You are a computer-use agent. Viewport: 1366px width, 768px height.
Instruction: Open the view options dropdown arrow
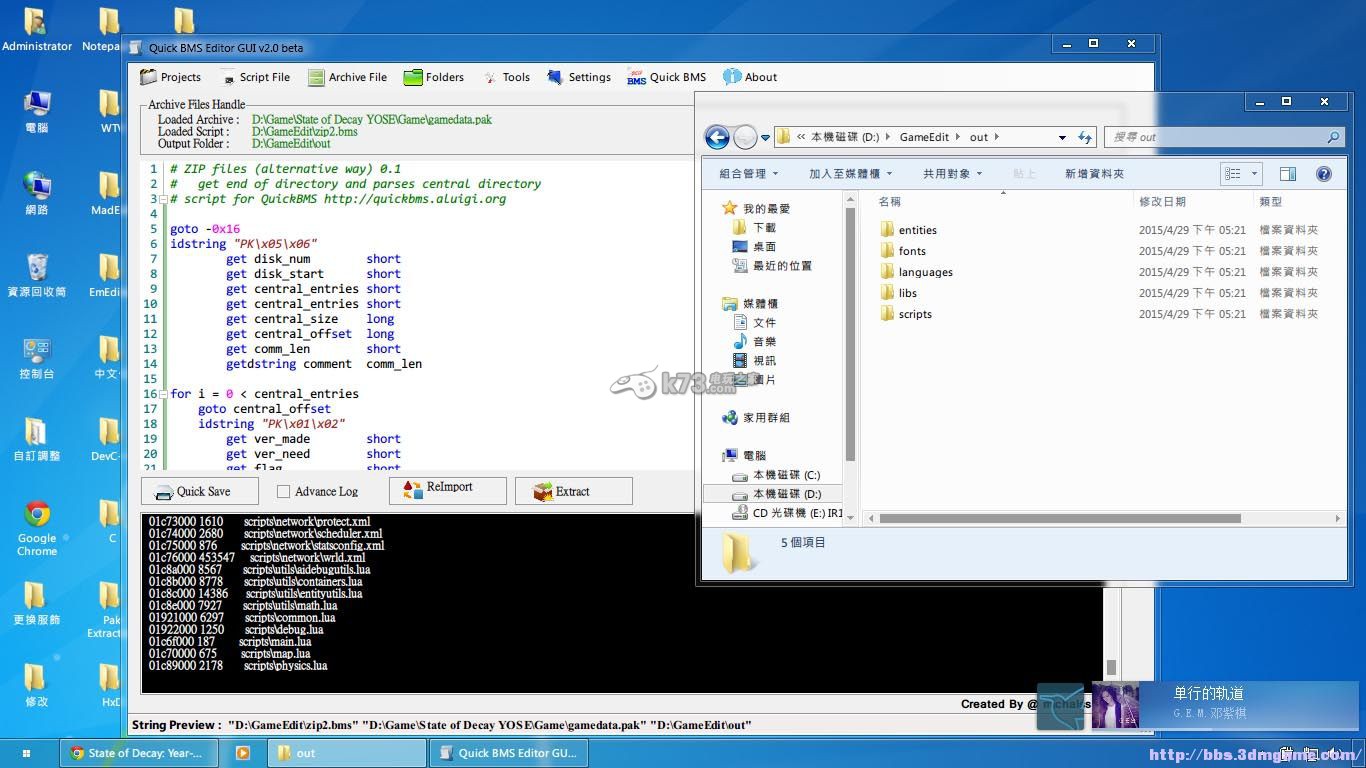tap(1254, 174)
